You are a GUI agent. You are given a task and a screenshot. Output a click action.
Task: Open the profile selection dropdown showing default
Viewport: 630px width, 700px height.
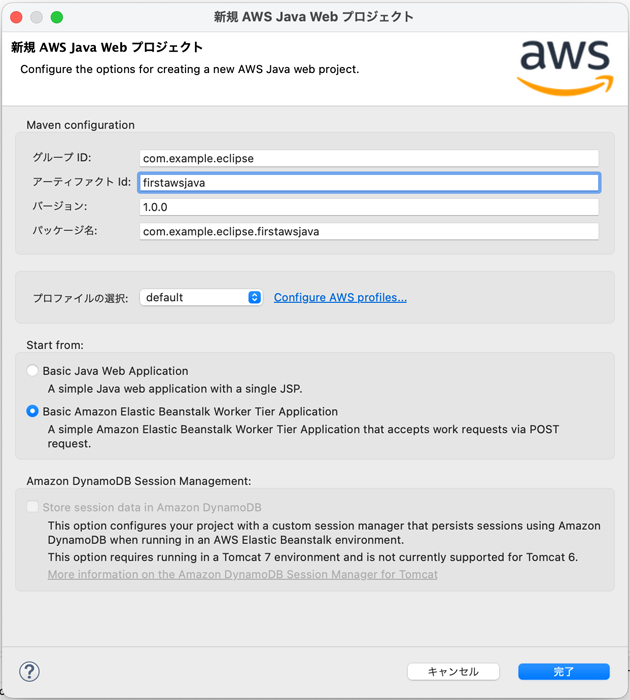coord(201,297)
